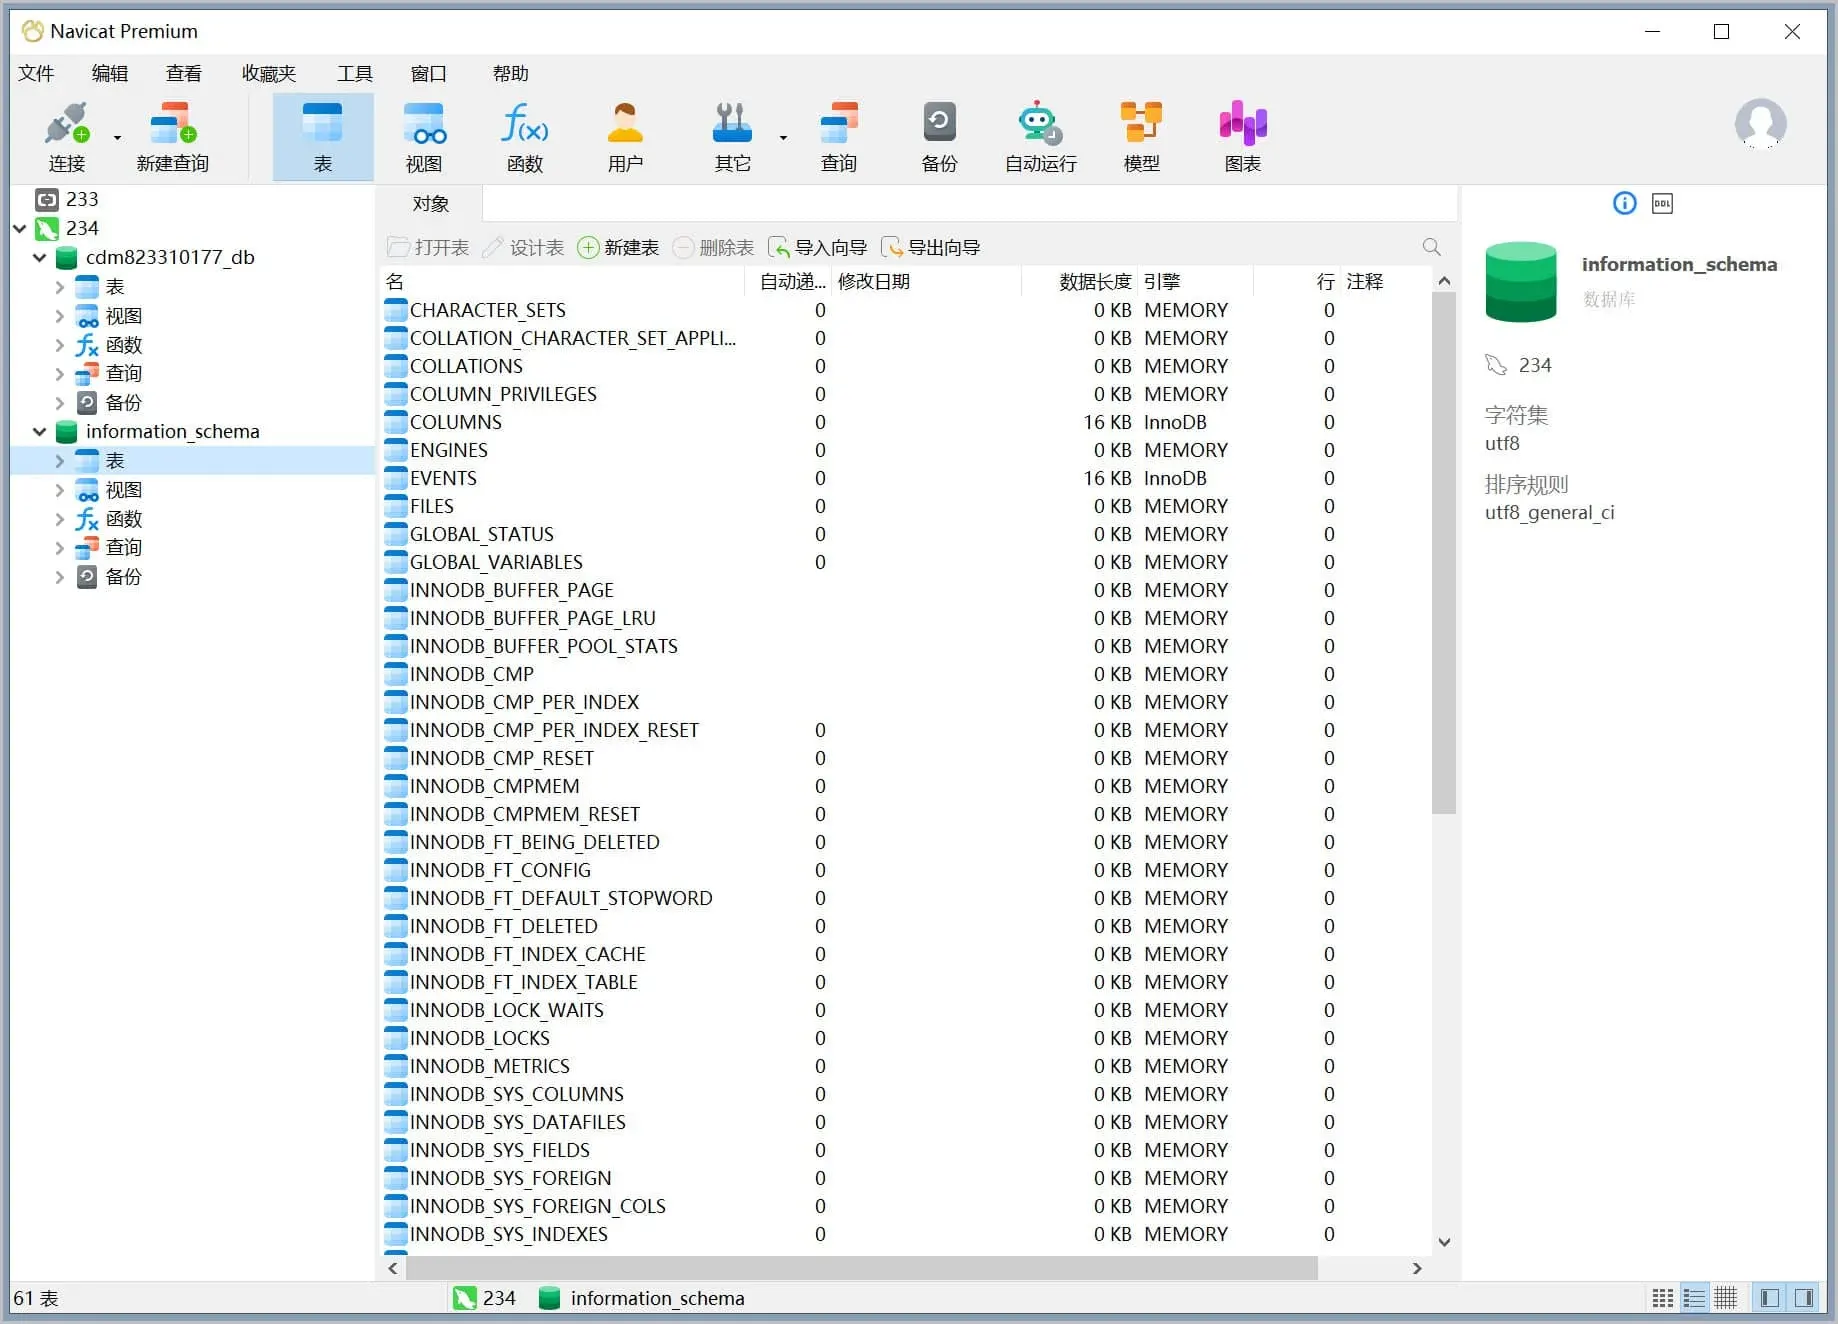Screen dimensions: 1838x1324
Task: Toggle the right information pane visibility
Action: [1804, 1298]
